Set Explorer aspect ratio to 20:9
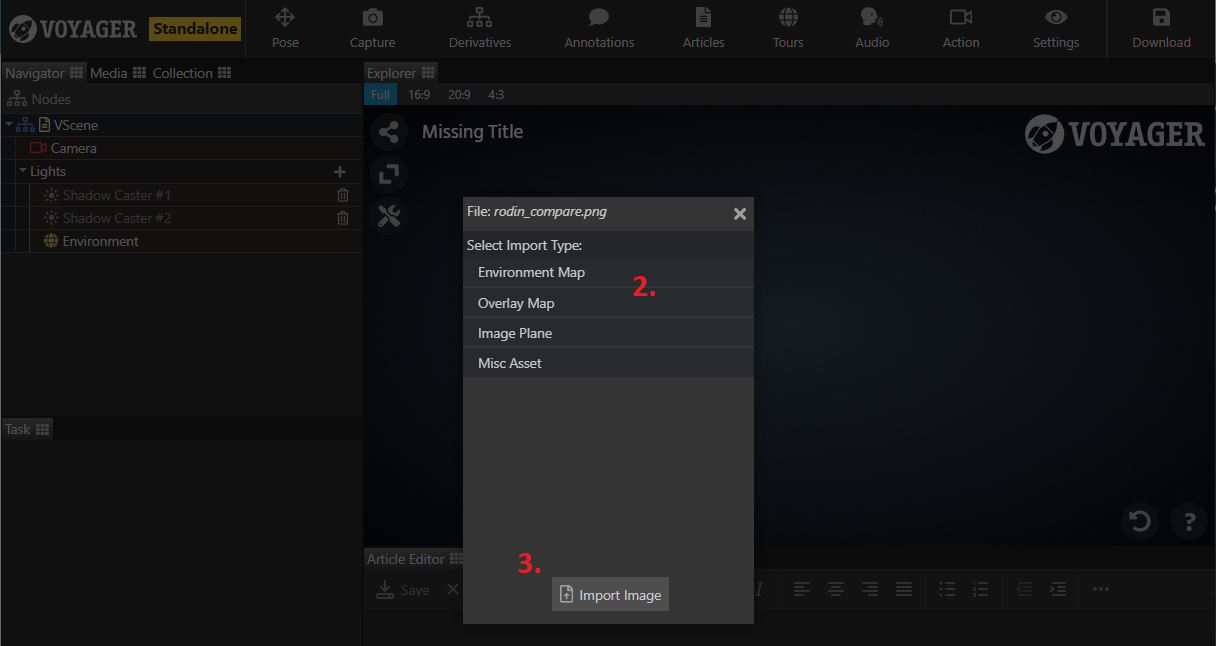 click(x=459, y=95)
